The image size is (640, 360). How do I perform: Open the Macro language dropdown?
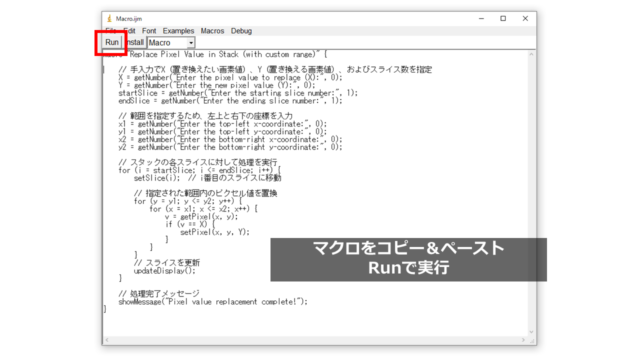(171, 42)
